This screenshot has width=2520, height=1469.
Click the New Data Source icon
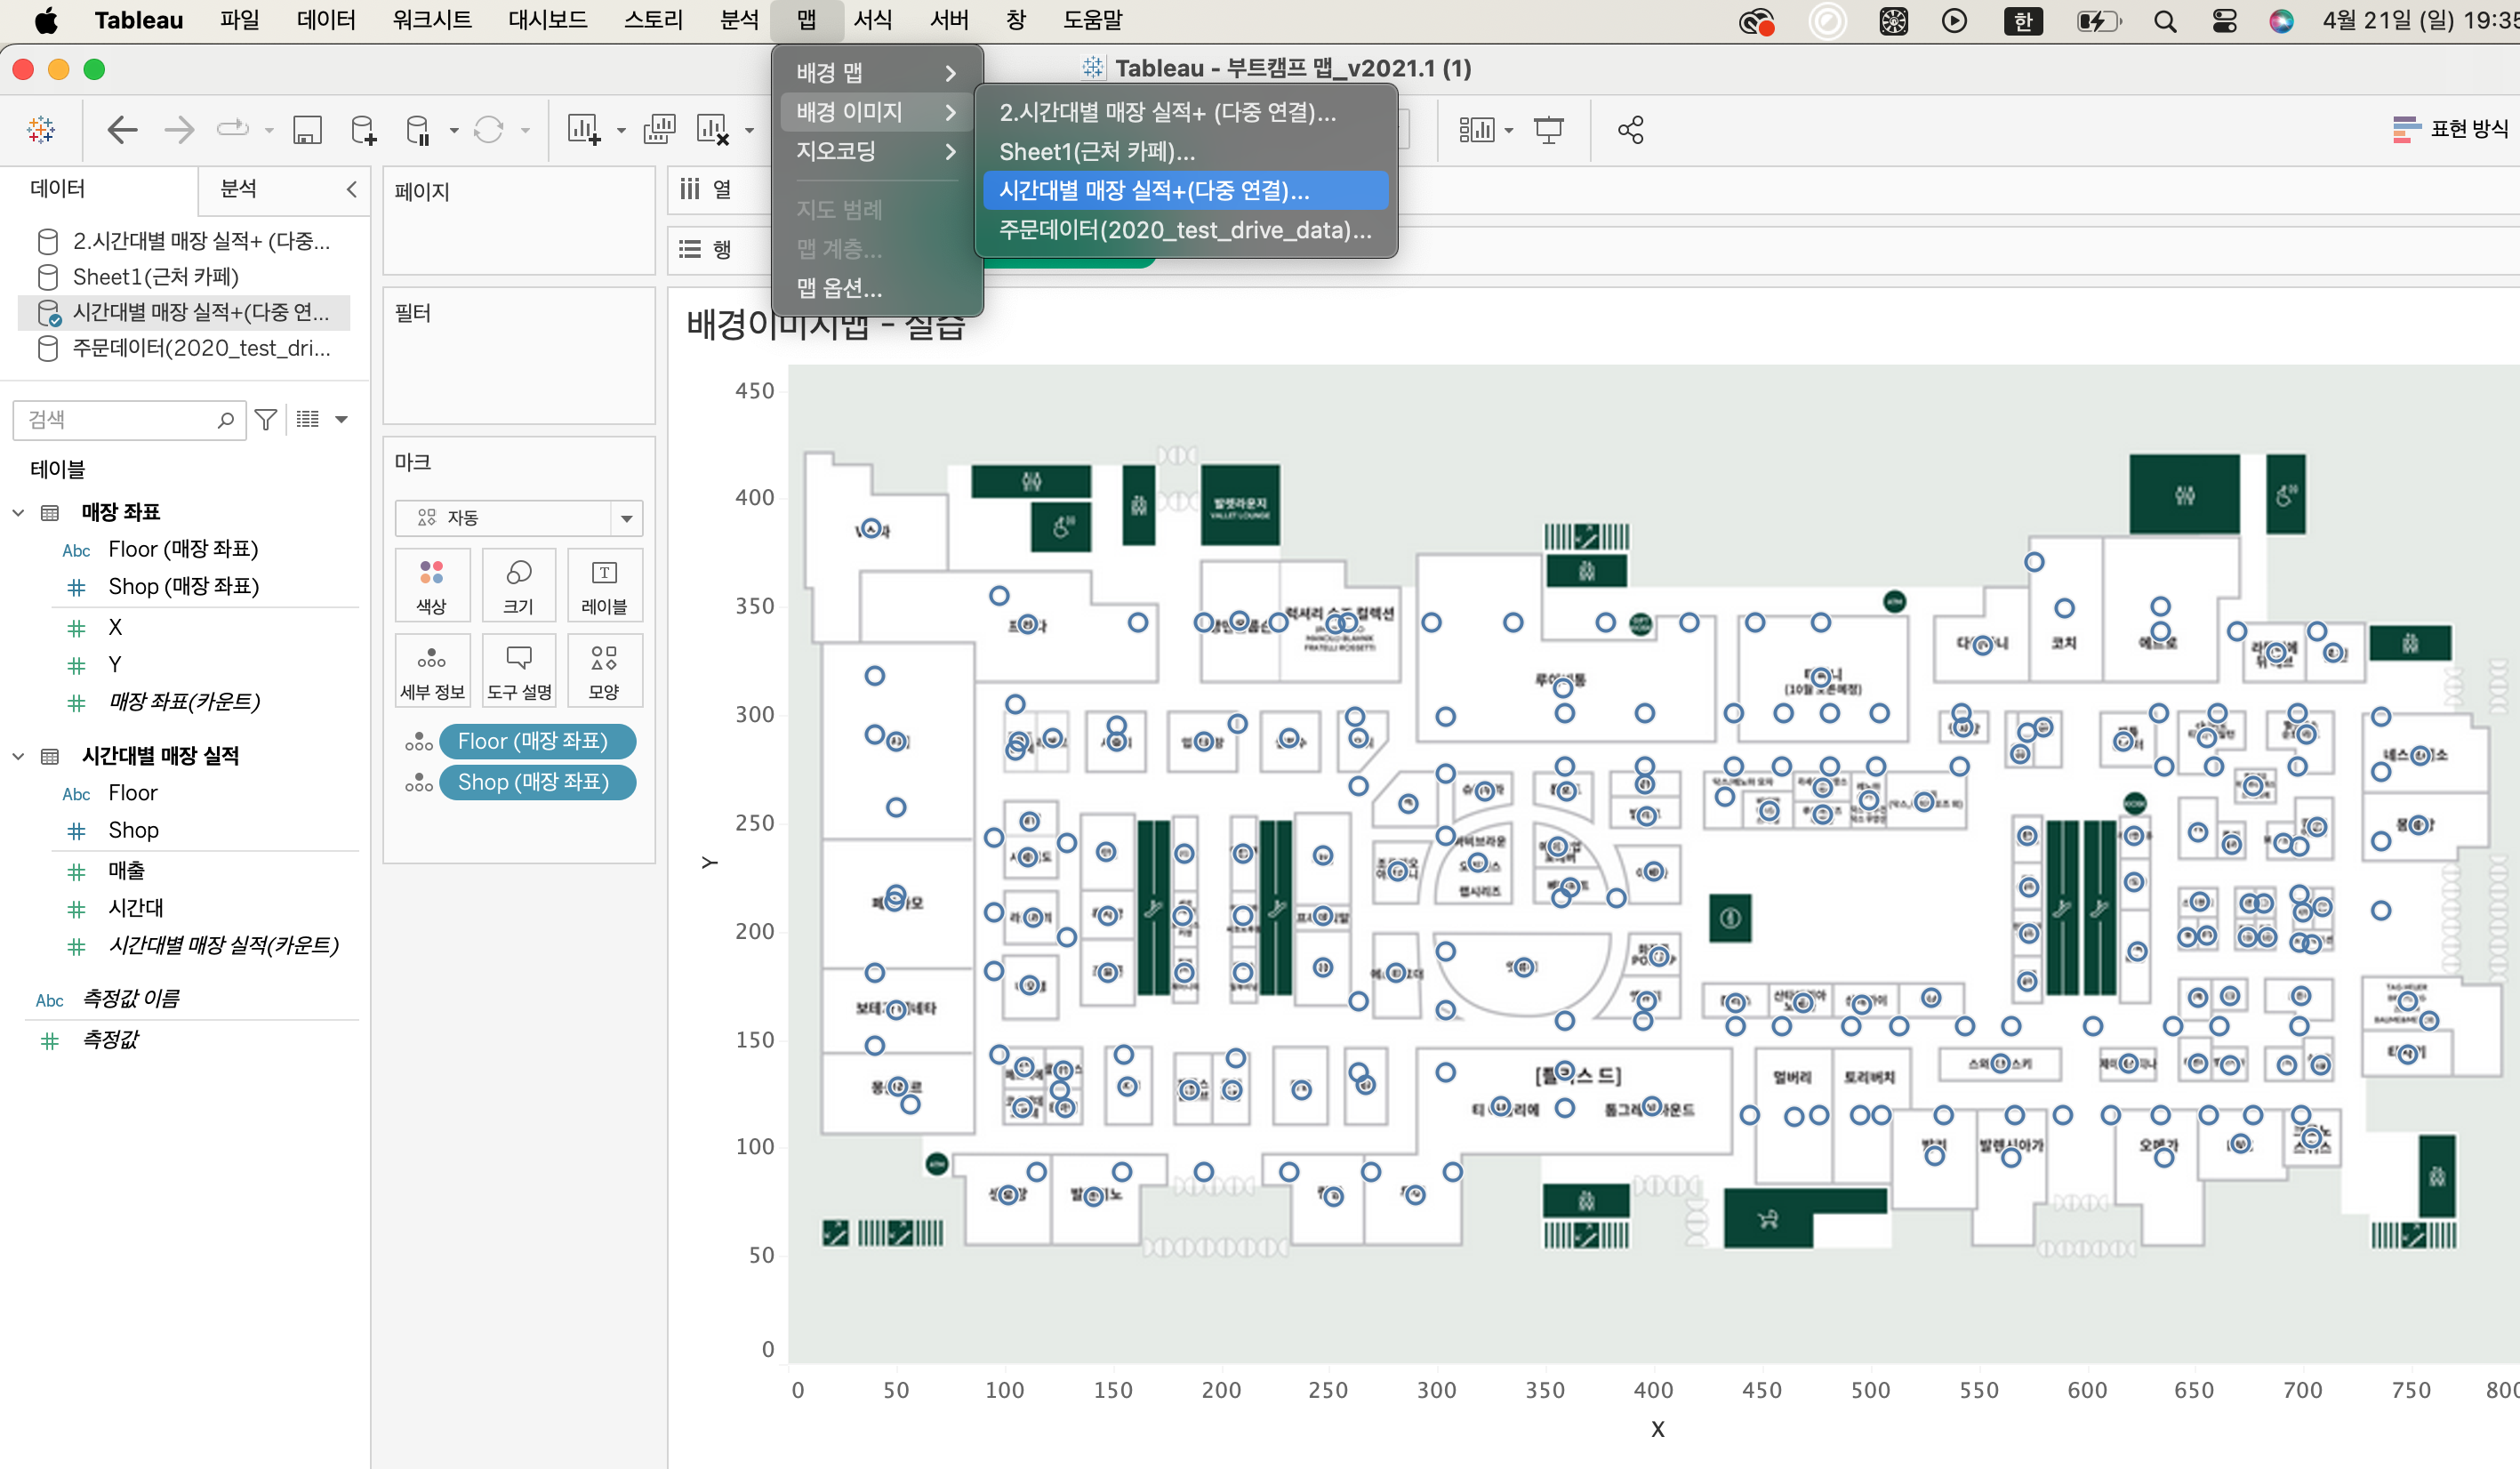(x=363, y=130)
